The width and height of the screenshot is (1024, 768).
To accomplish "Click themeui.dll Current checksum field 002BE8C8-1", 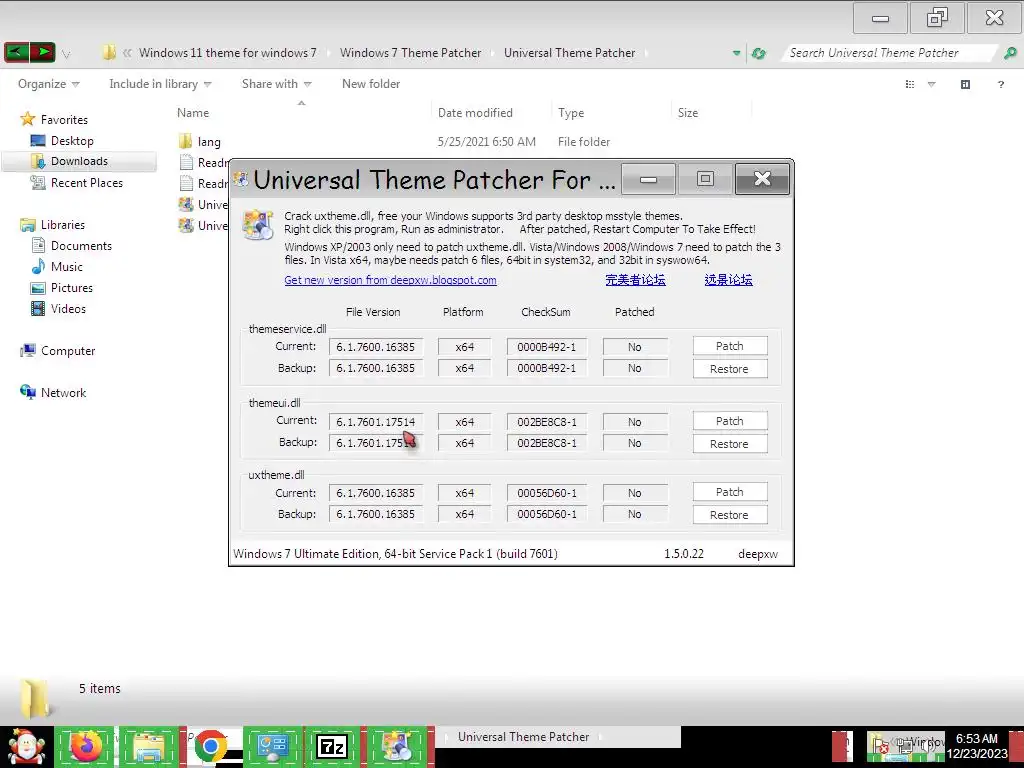I will click(547, 422).
